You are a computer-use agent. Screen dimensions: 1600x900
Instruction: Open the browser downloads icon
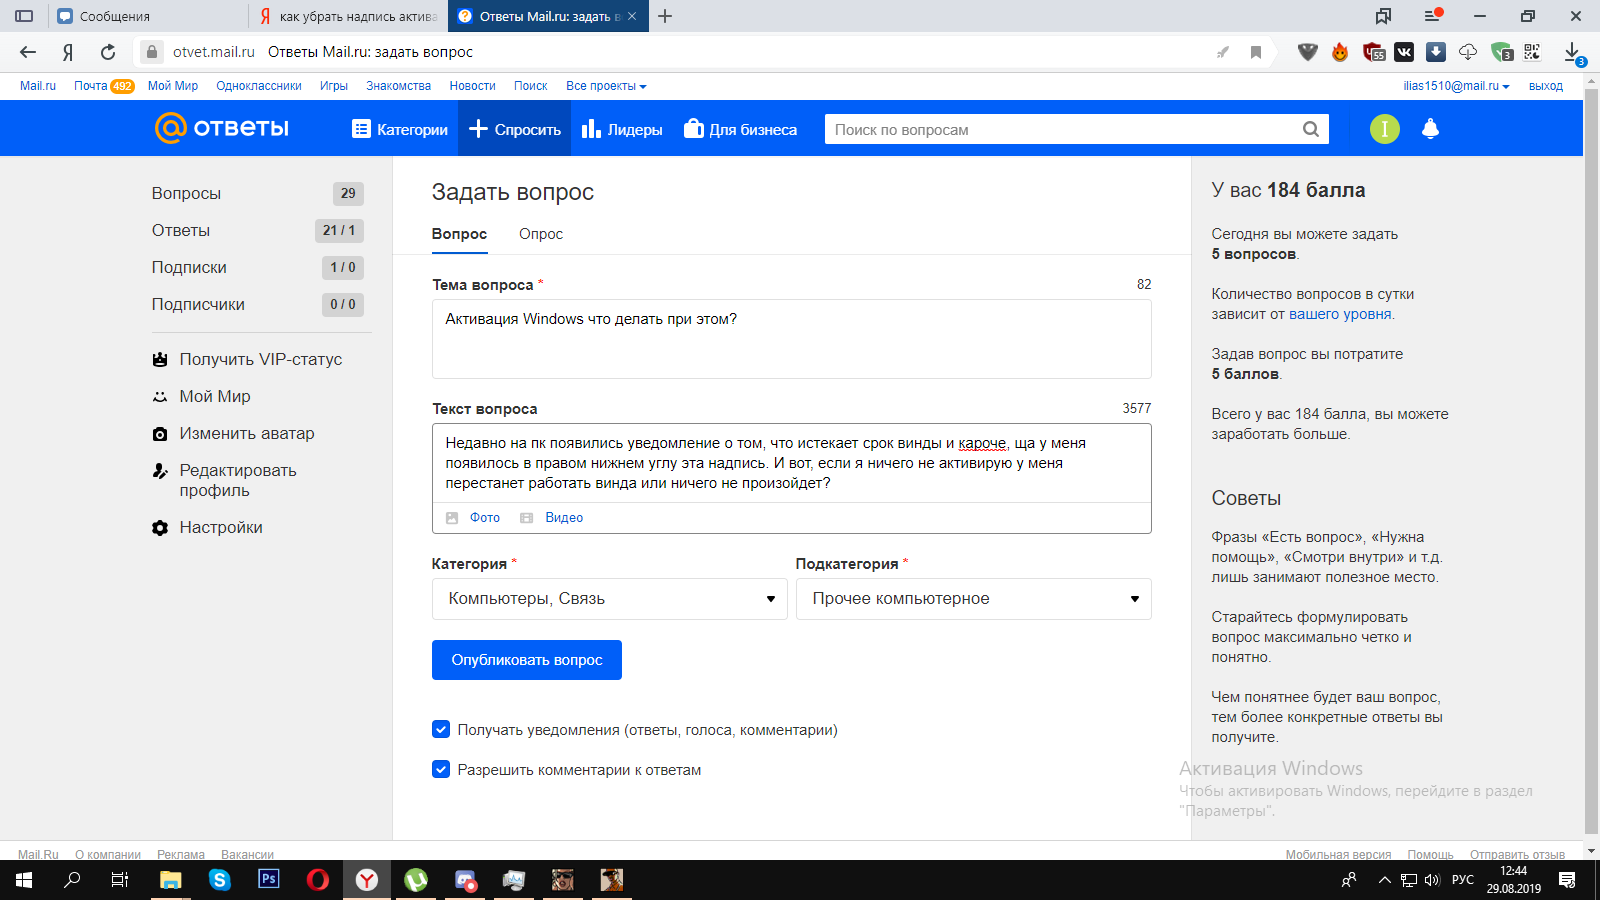coord(1572,52)
